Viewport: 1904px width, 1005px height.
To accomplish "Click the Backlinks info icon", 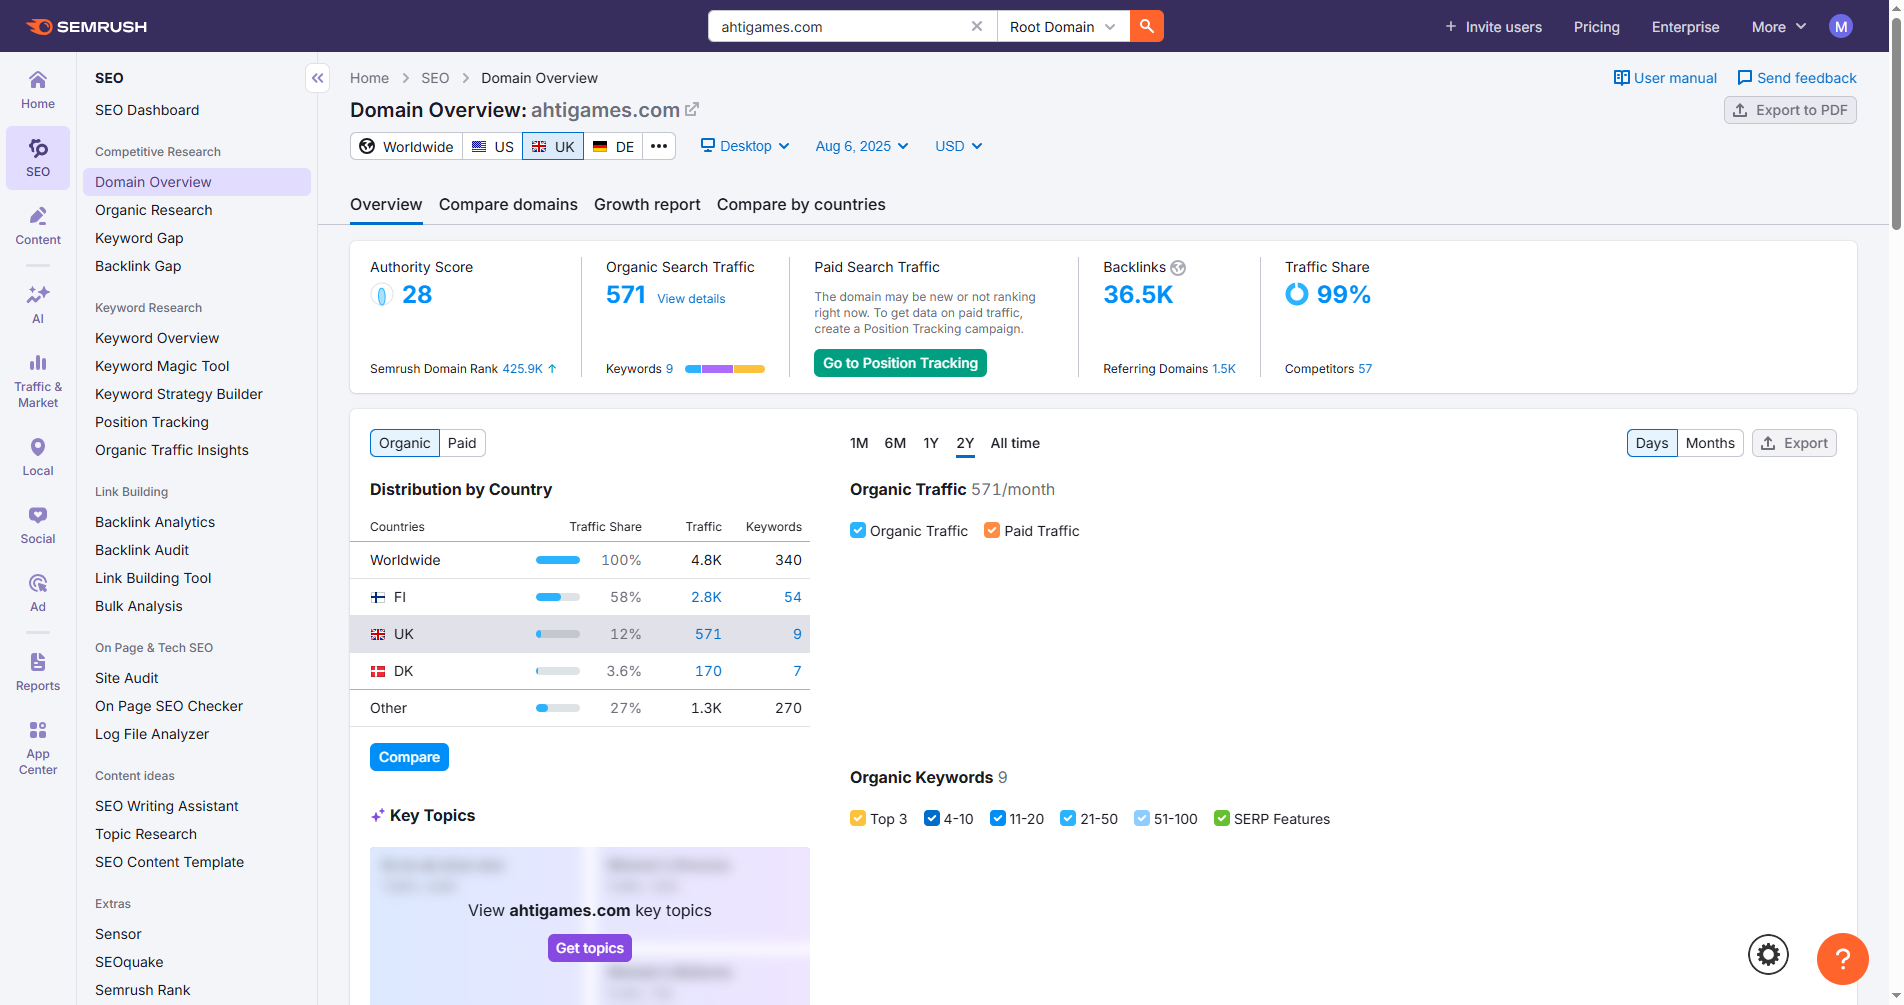I will (x=1178, y=268).
